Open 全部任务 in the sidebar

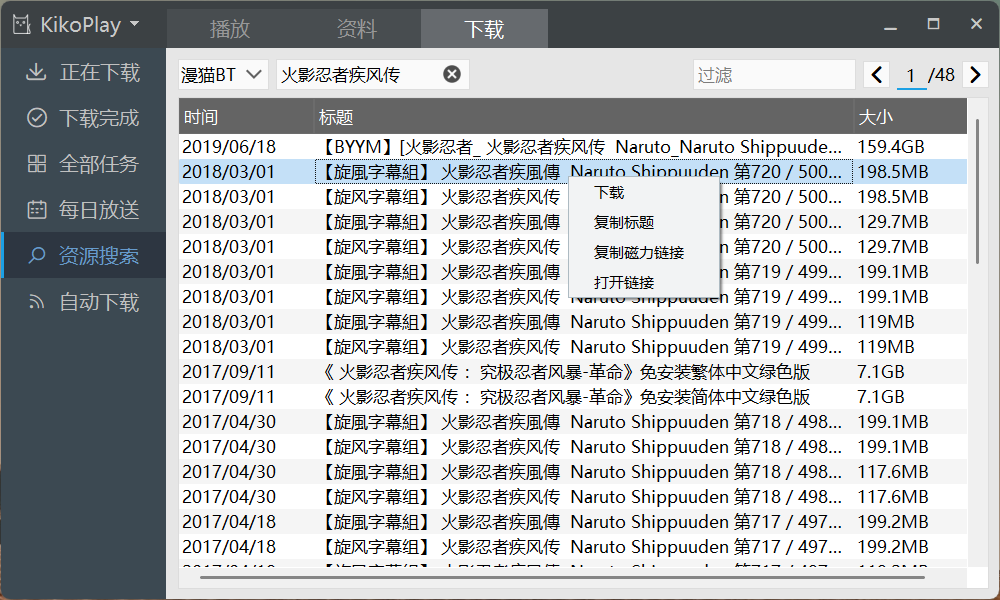(84, 164)
